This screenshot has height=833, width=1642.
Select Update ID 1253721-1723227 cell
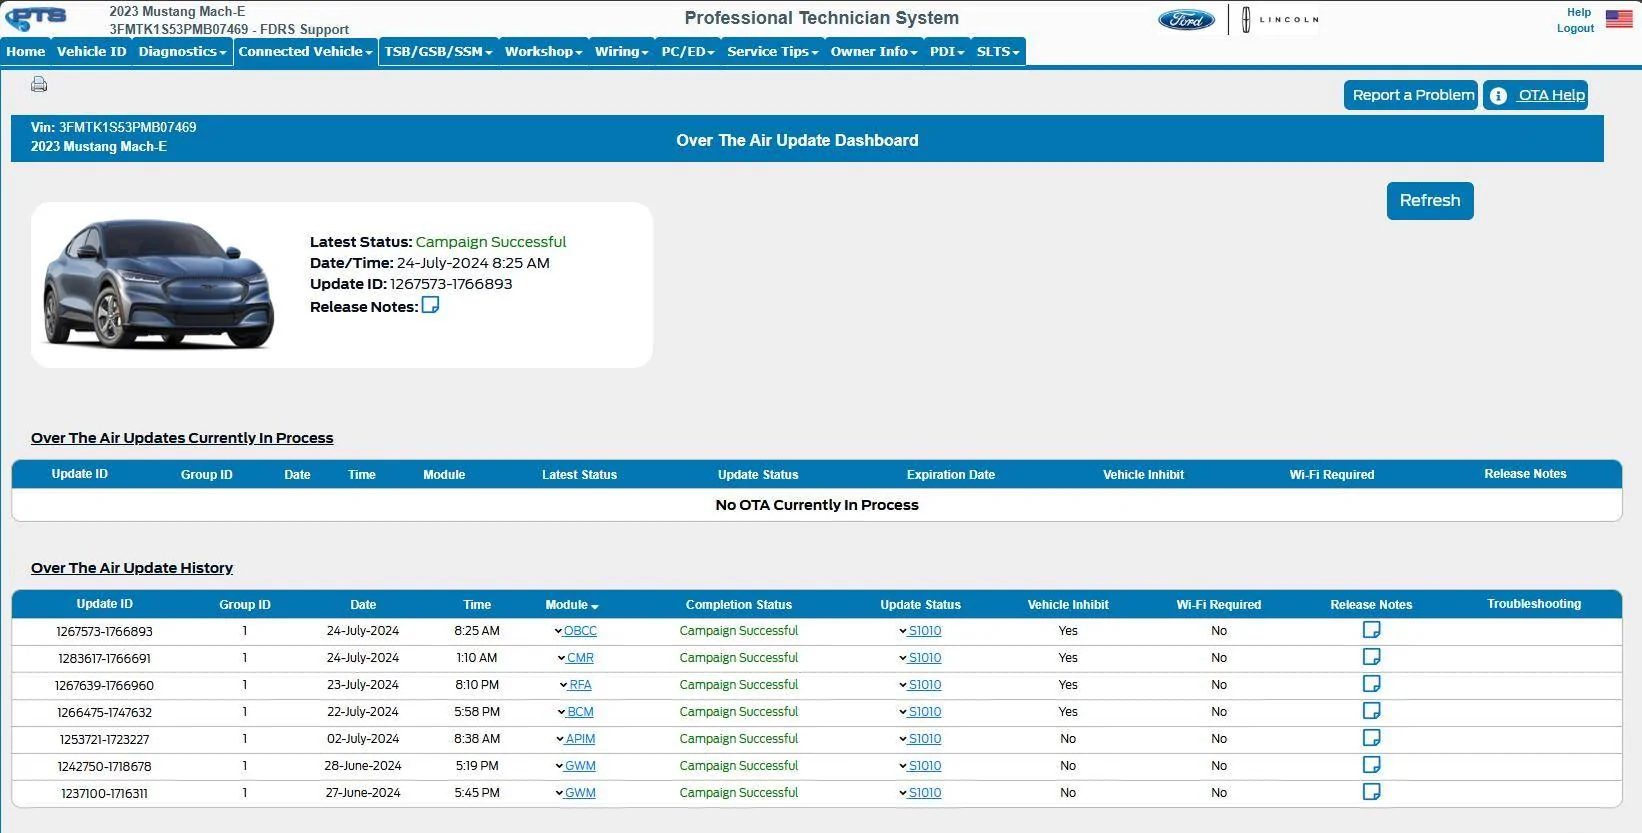point(105,740)
